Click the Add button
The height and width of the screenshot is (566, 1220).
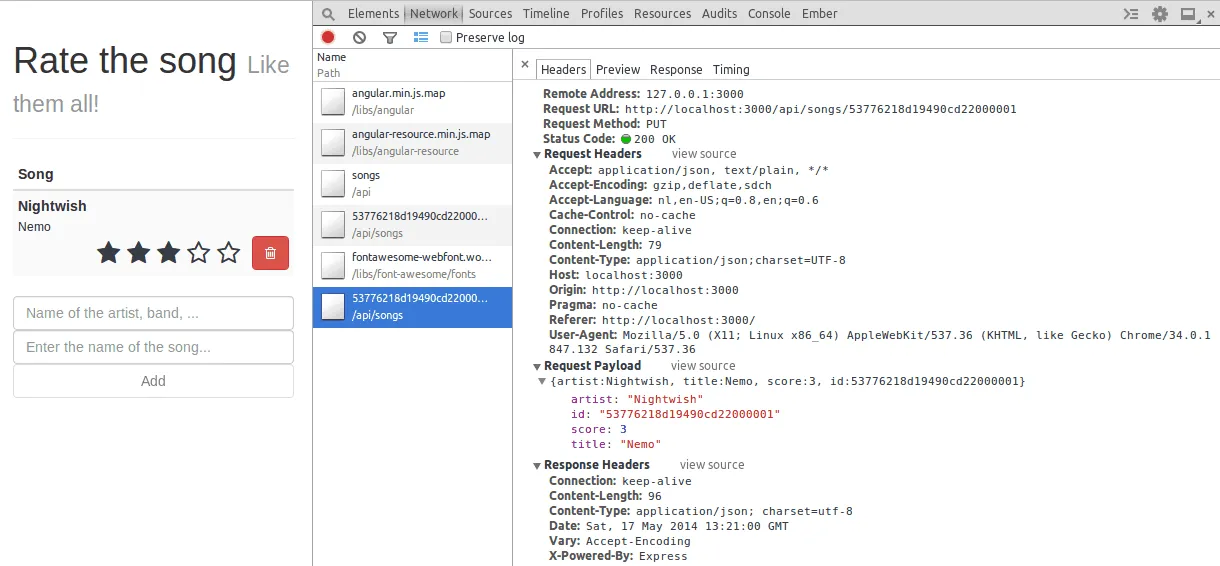[x=153, y=381]
